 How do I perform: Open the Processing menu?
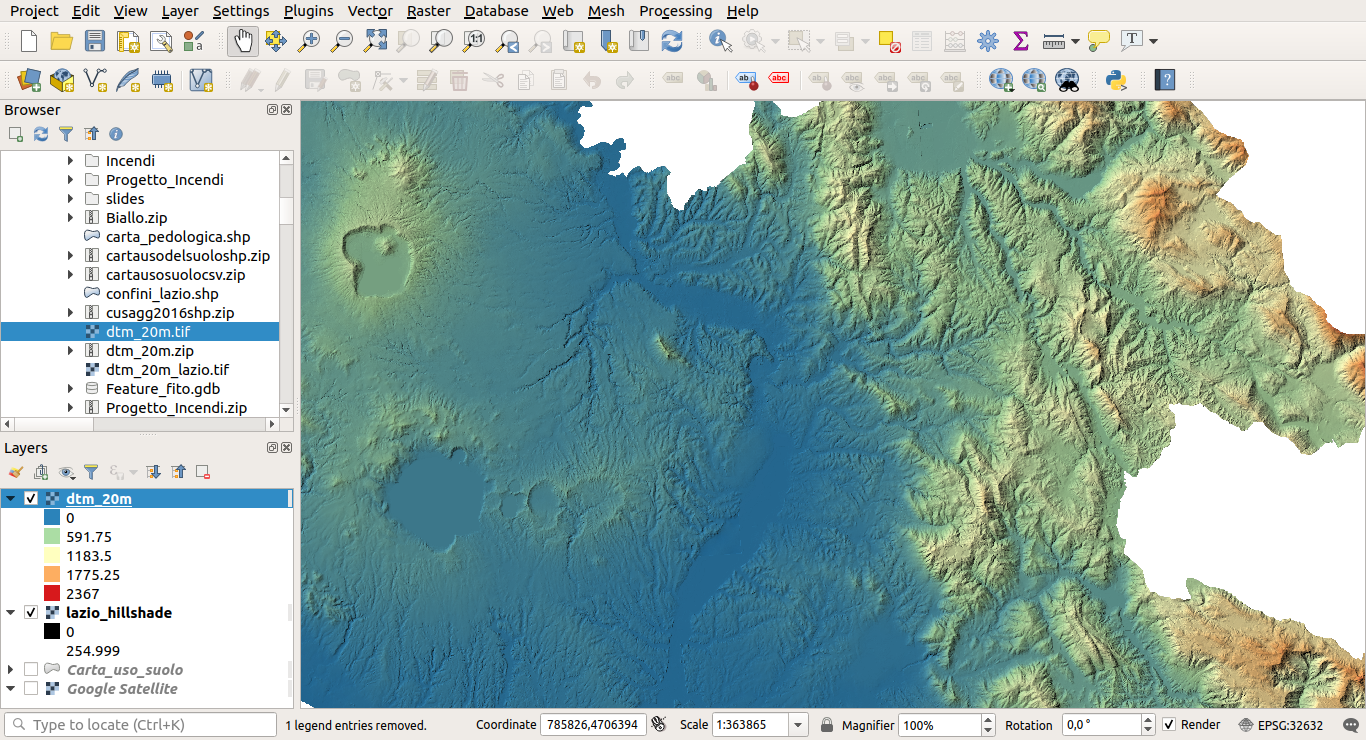point(675,11)
